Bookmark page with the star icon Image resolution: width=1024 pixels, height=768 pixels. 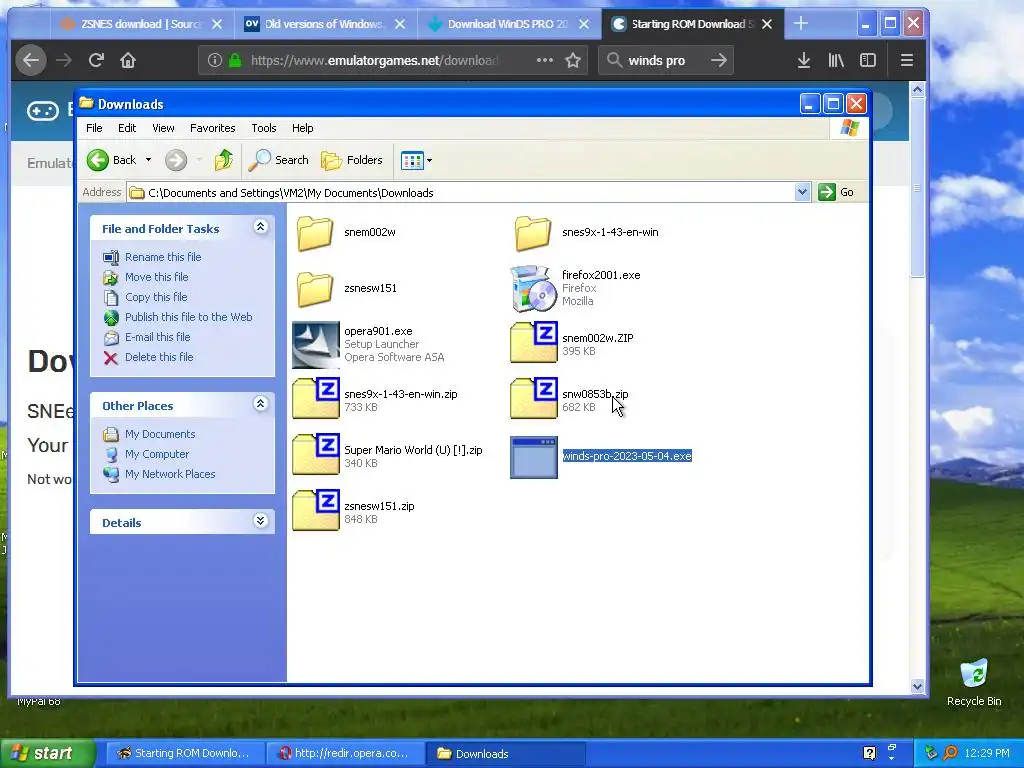click(x=573, y=60)
